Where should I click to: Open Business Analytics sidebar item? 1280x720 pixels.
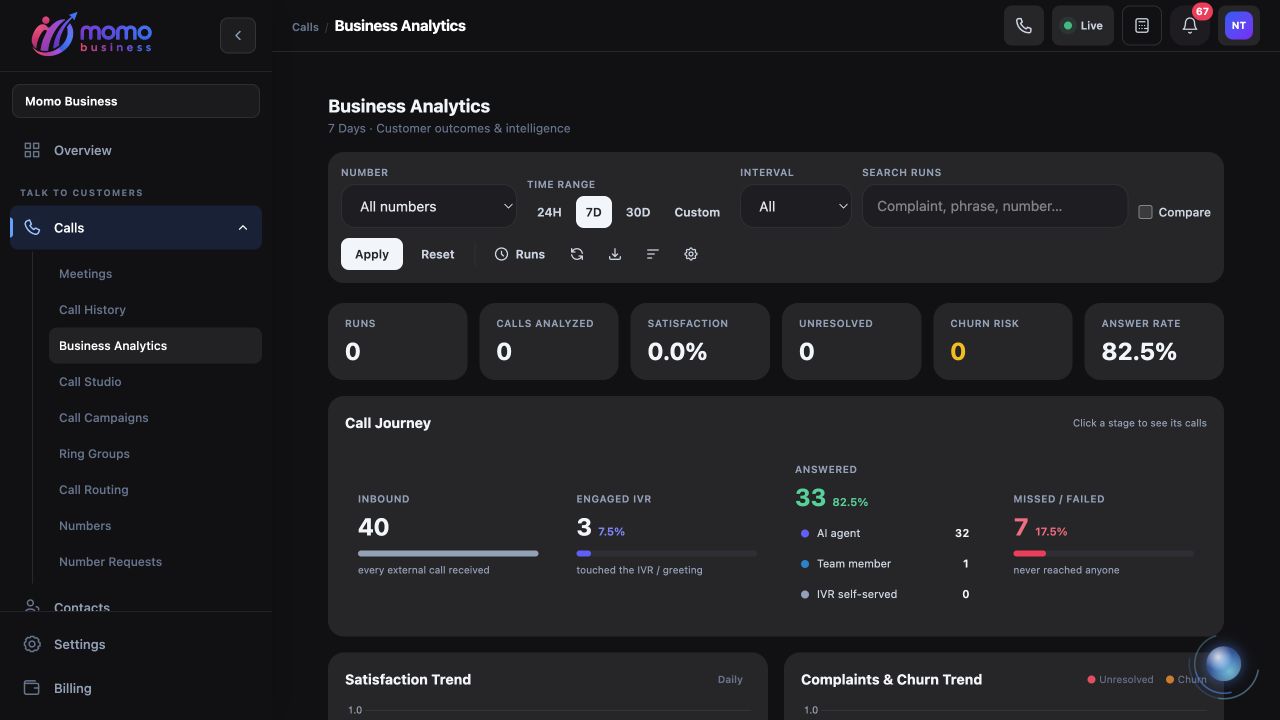[155, 346]
